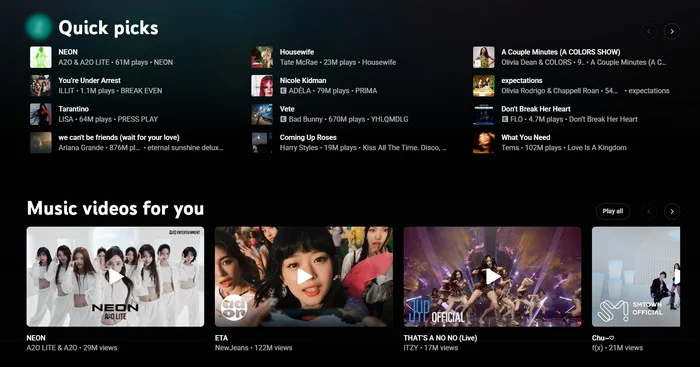Open album PRESS PLAY link
This screenshot has height=367, width=700.
138,119
